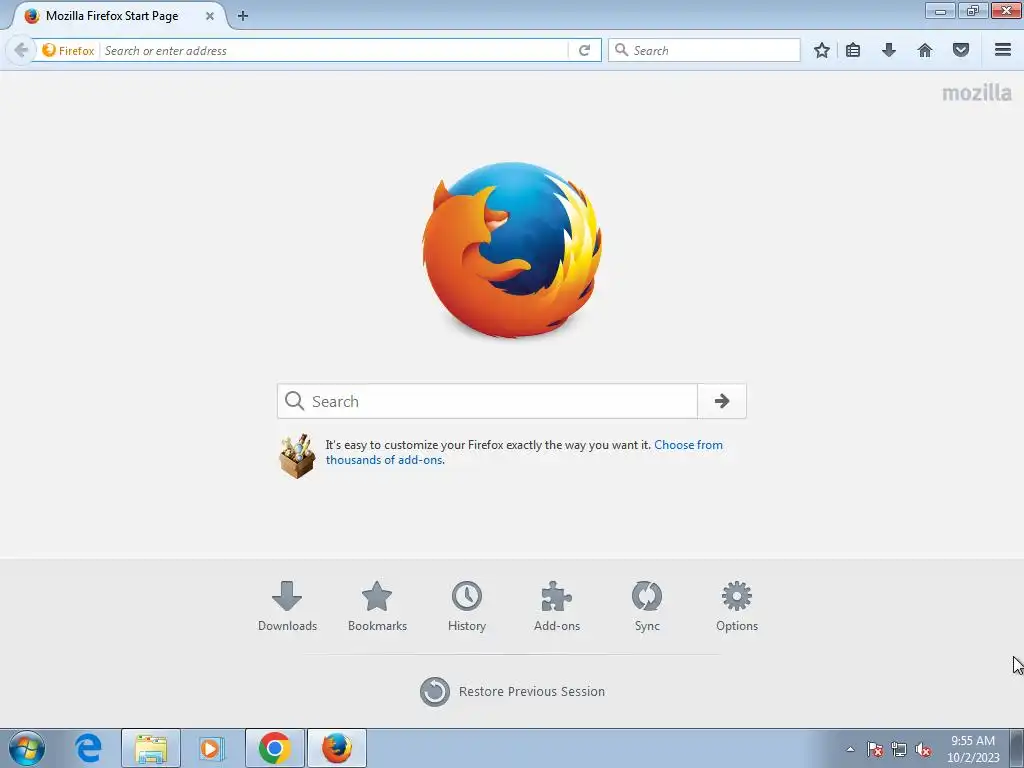Reload the page with the refresh icon
1024x768 pixels.
[584, 50]
